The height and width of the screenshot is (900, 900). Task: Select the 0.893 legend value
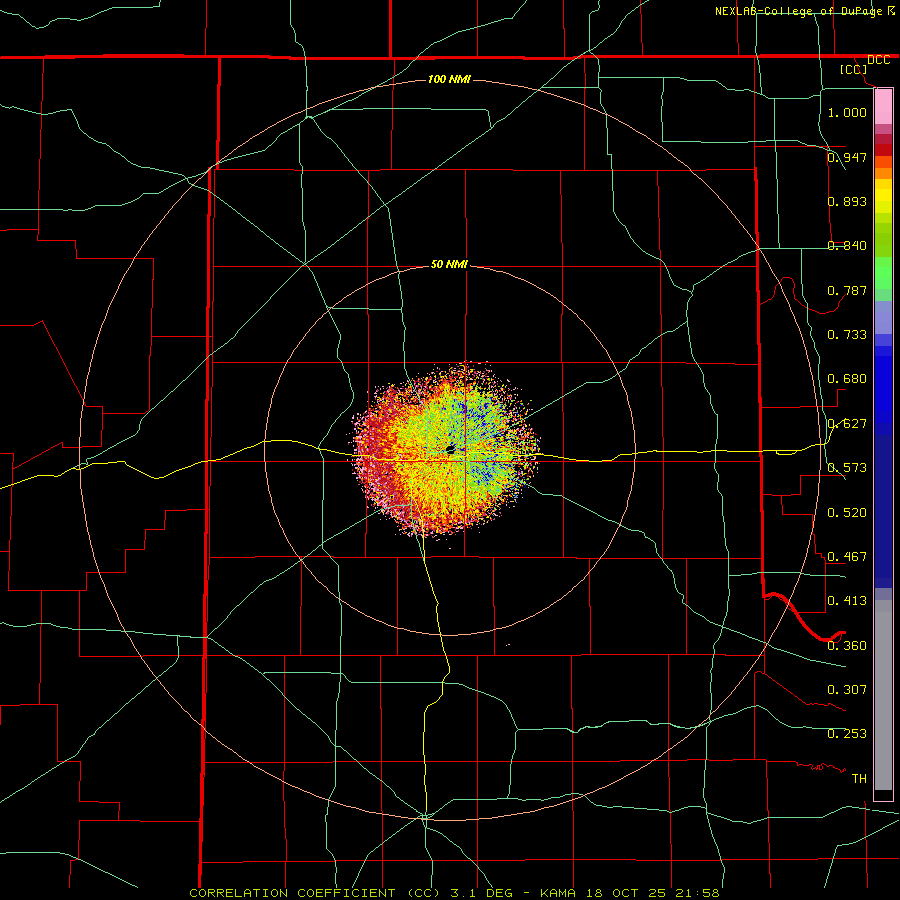pyautogui.click(x=847, y=201)
